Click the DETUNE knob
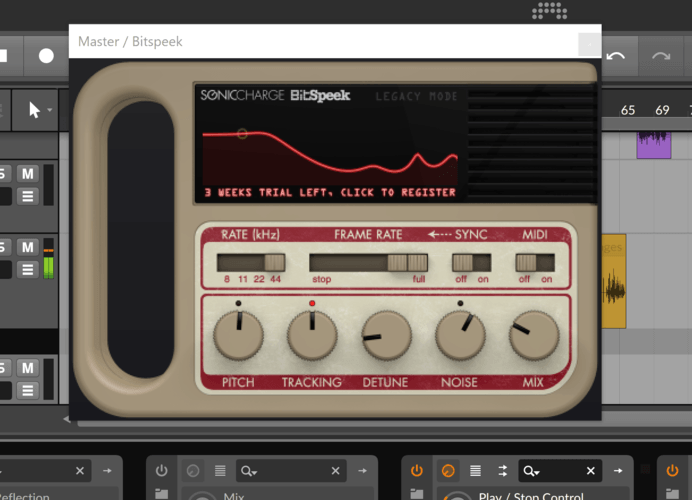Viewport: 692px width, 500px height. tap(386, 335)
